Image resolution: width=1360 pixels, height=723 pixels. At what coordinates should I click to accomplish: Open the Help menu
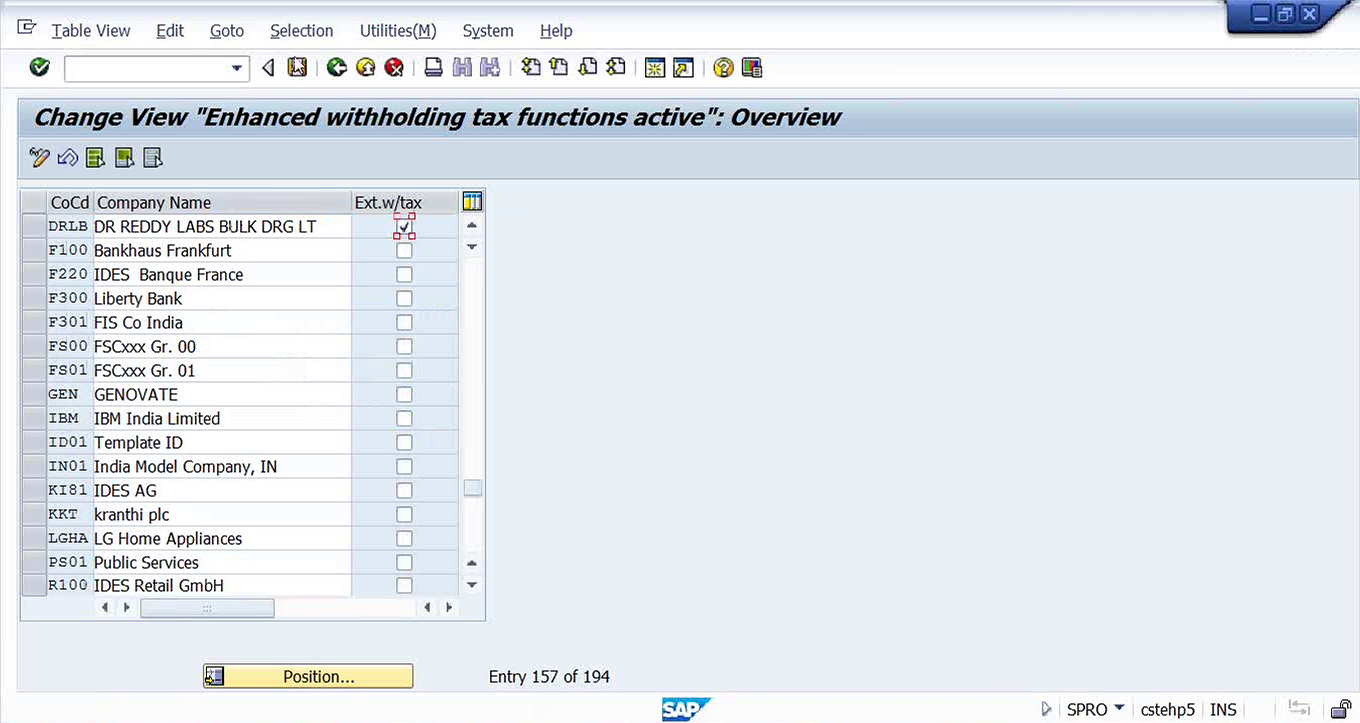click(556, 31)
